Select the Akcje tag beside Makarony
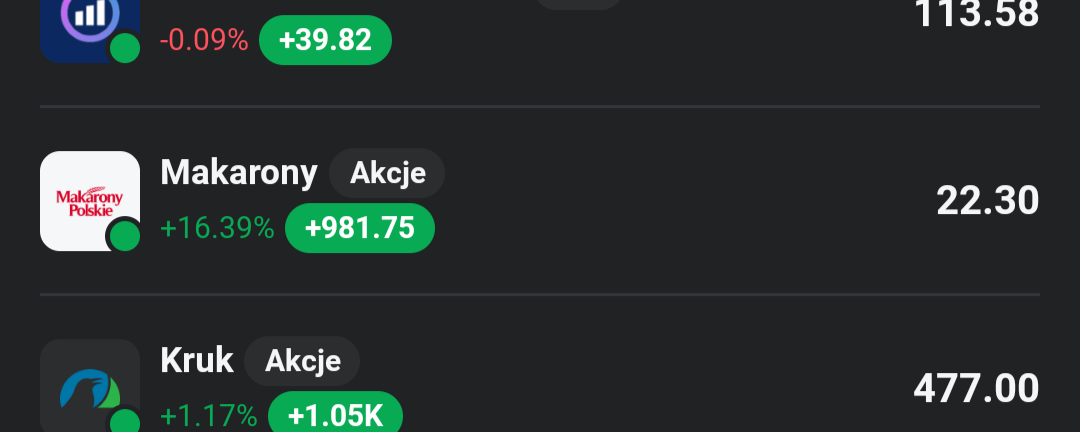 pyautogui.click(x=387, y=173)
